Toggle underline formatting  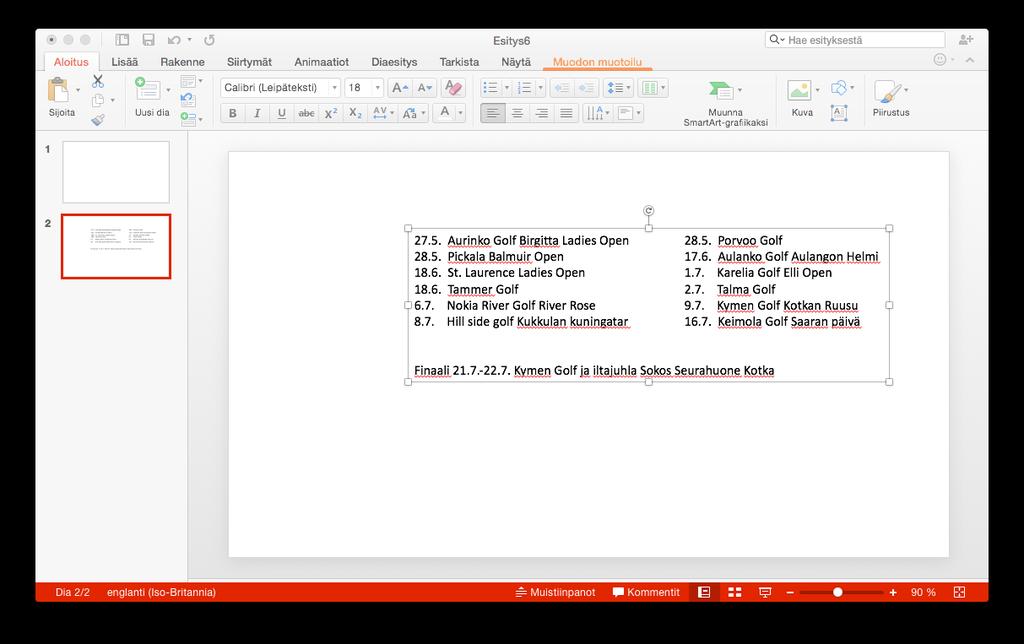click(281, 113)
